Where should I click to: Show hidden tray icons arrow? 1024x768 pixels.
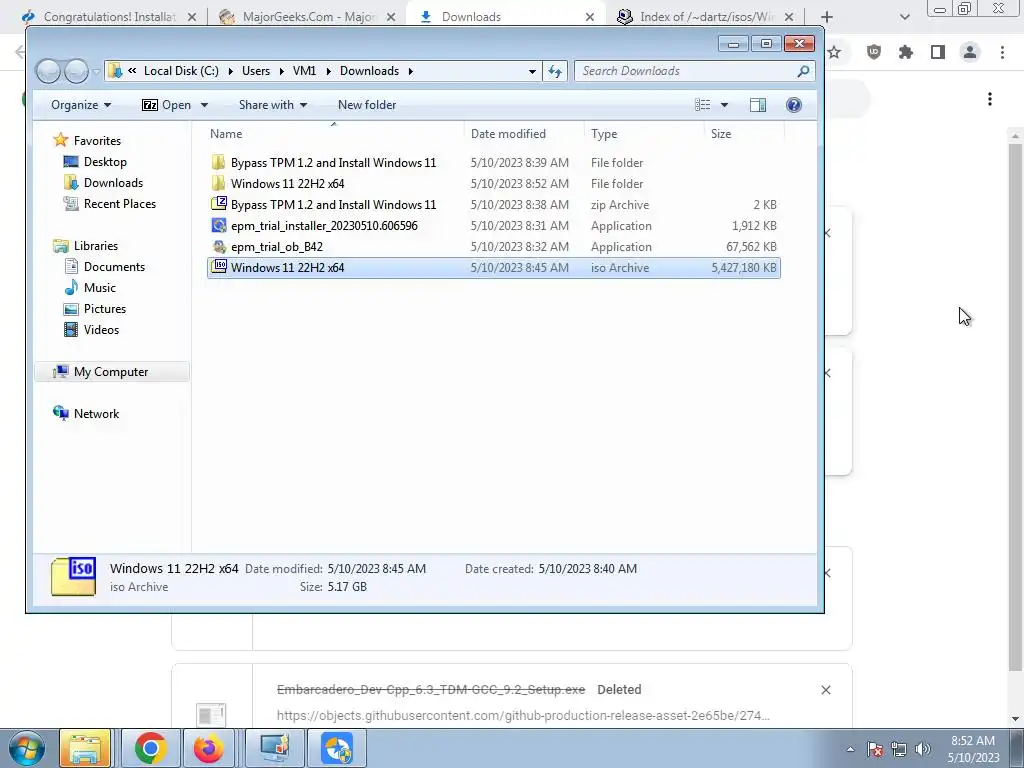pyautogui.click(x=850, y=749)
